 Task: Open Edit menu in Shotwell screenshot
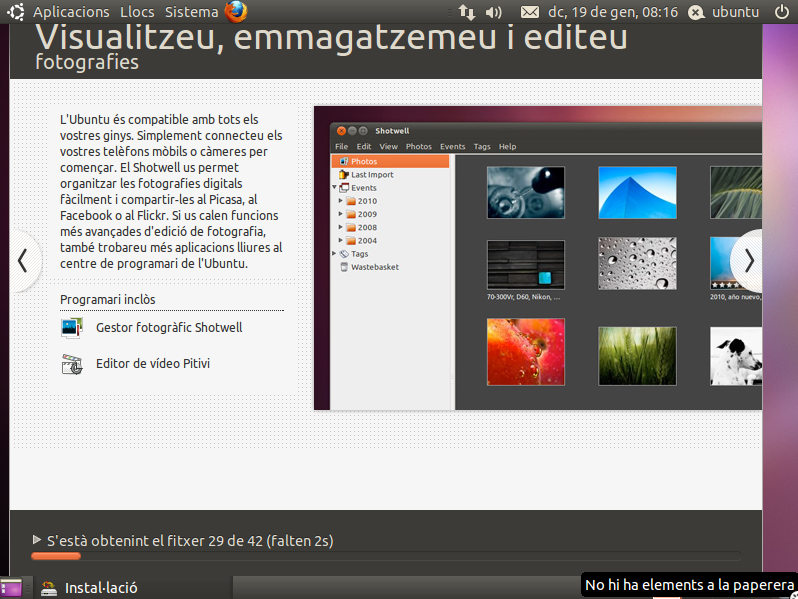[x=363, y=147]
